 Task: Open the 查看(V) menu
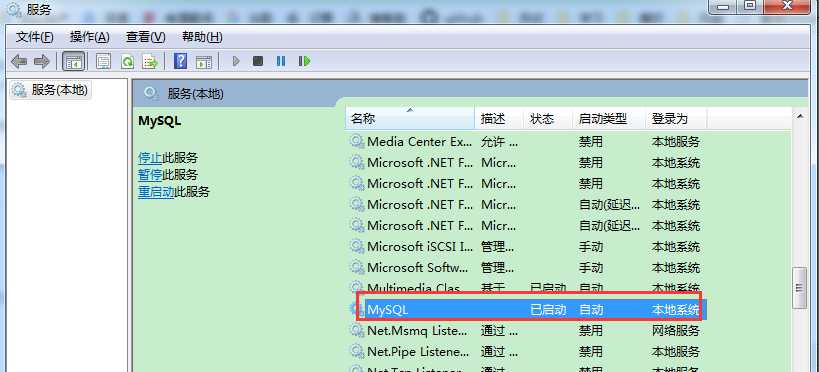tap(146, 37)
